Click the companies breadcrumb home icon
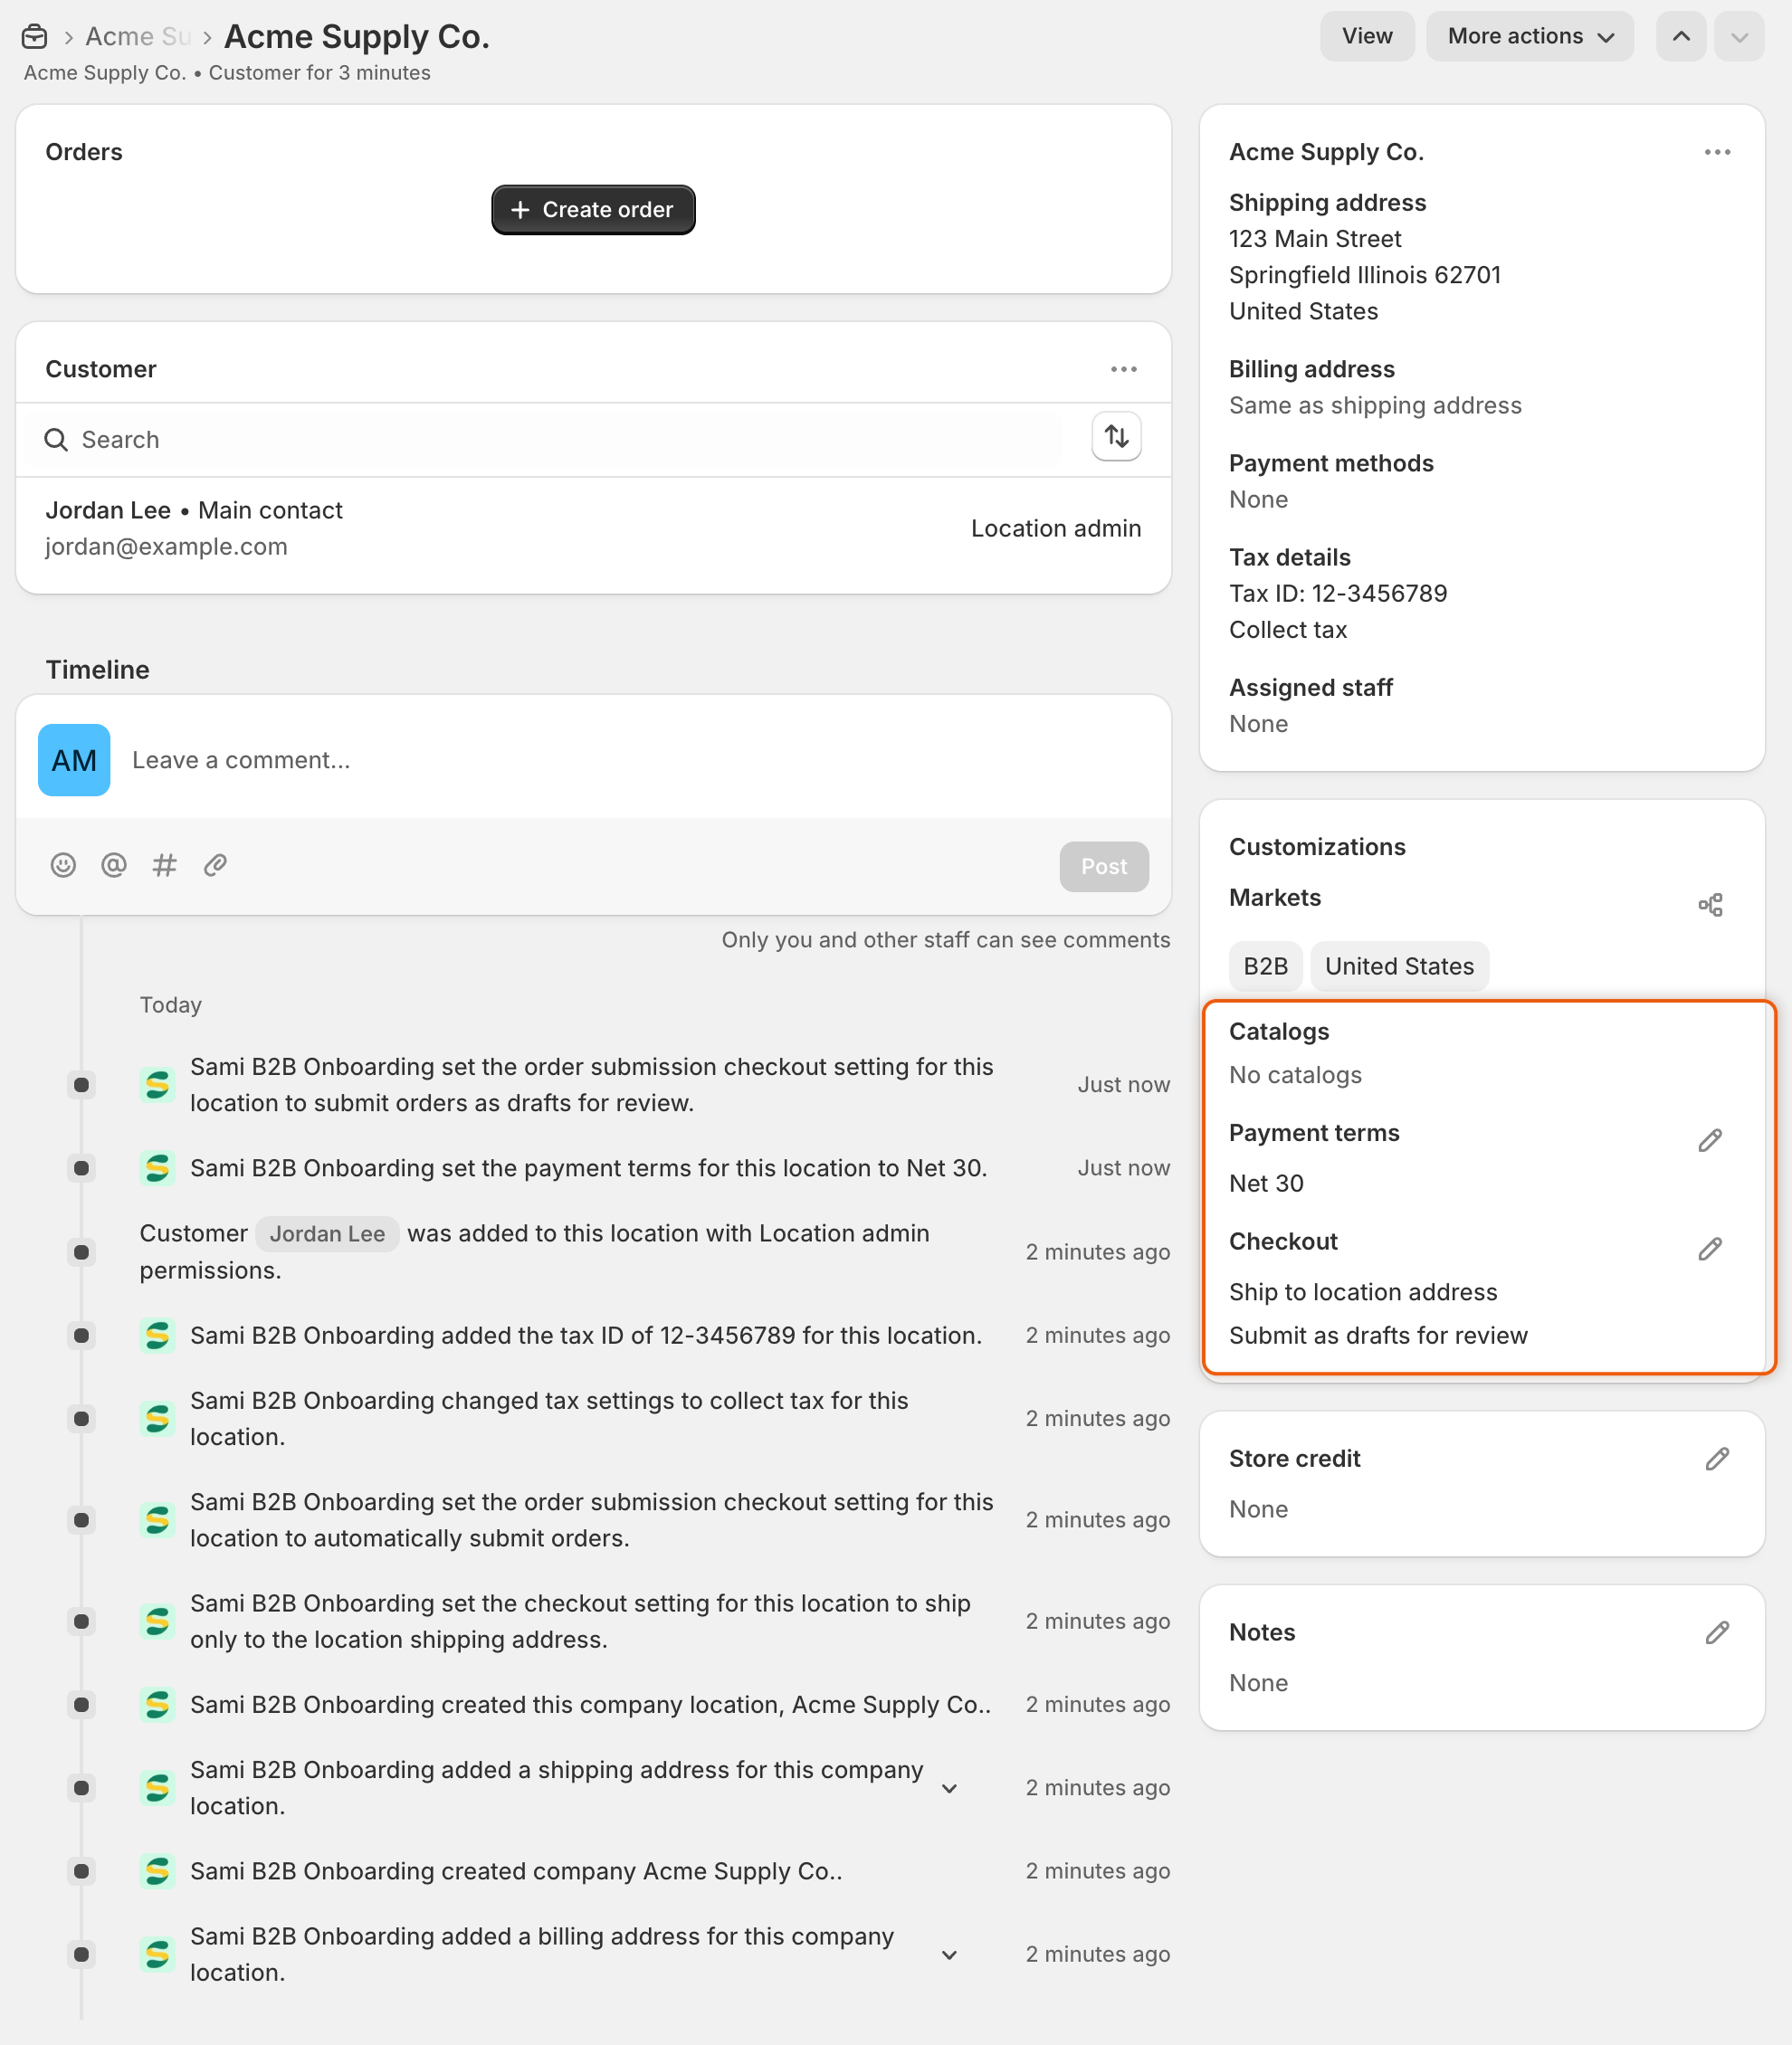Screen dimensions: 1792x2045 coord(35,37)
